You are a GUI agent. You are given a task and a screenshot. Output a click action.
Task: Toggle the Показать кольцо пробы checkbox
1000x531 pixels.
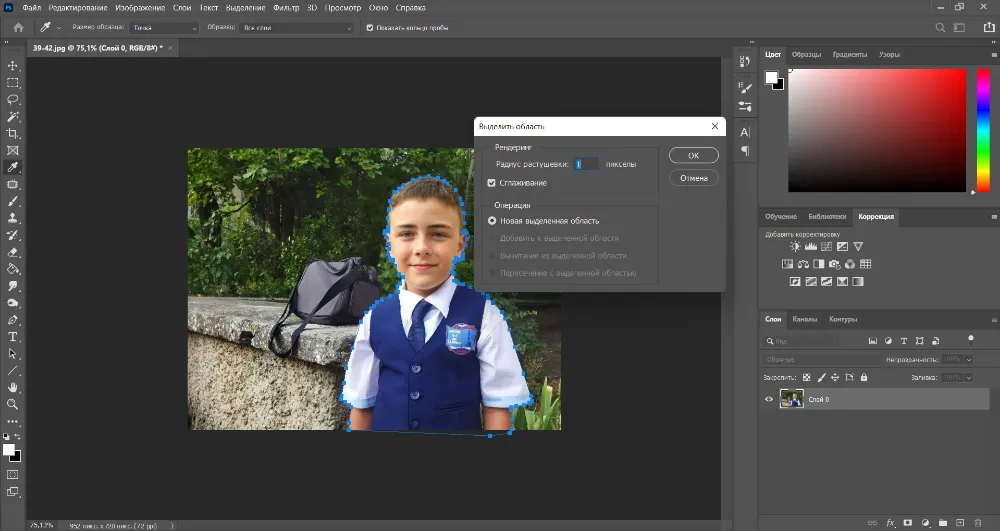click(370, 28)
